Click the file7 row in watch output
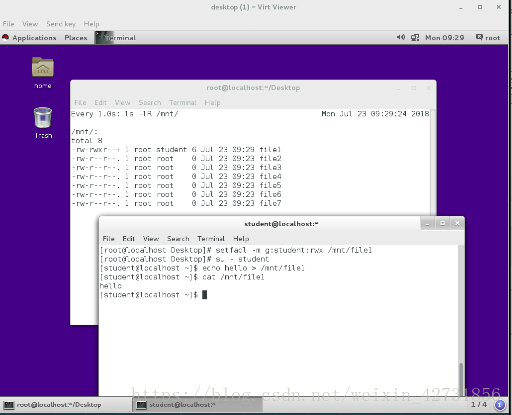The image size is (512, 415). point(176,203)
